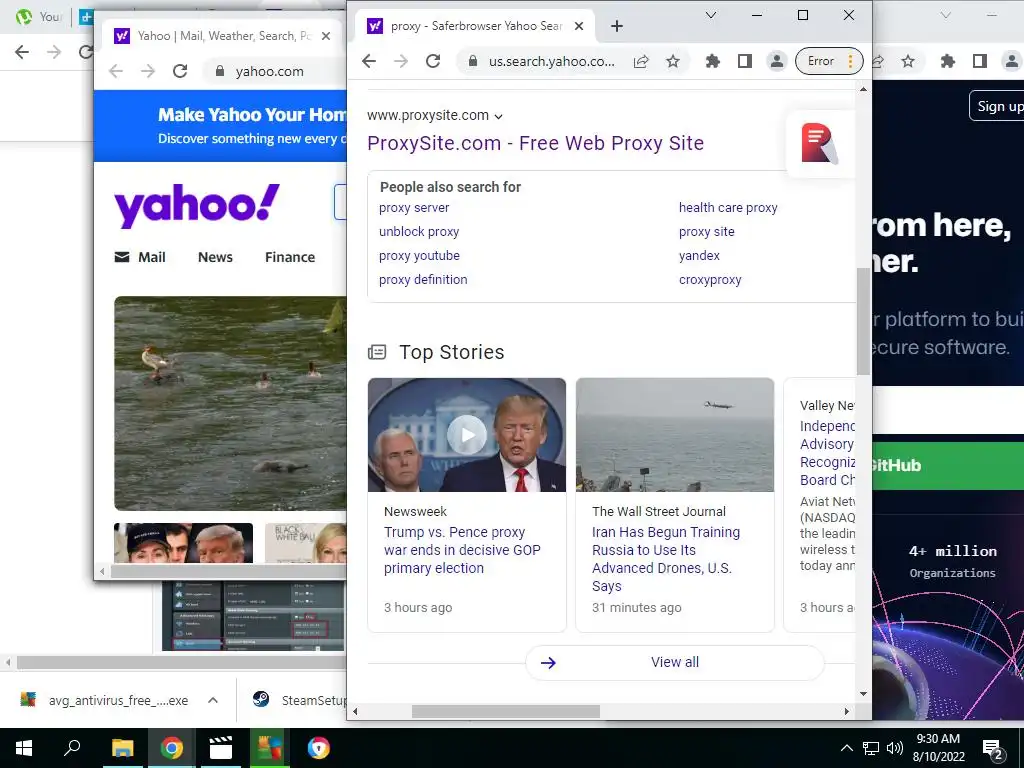Click the yahoo! logo
Viewport: 1024px width, 768px height.
(197, 204)
